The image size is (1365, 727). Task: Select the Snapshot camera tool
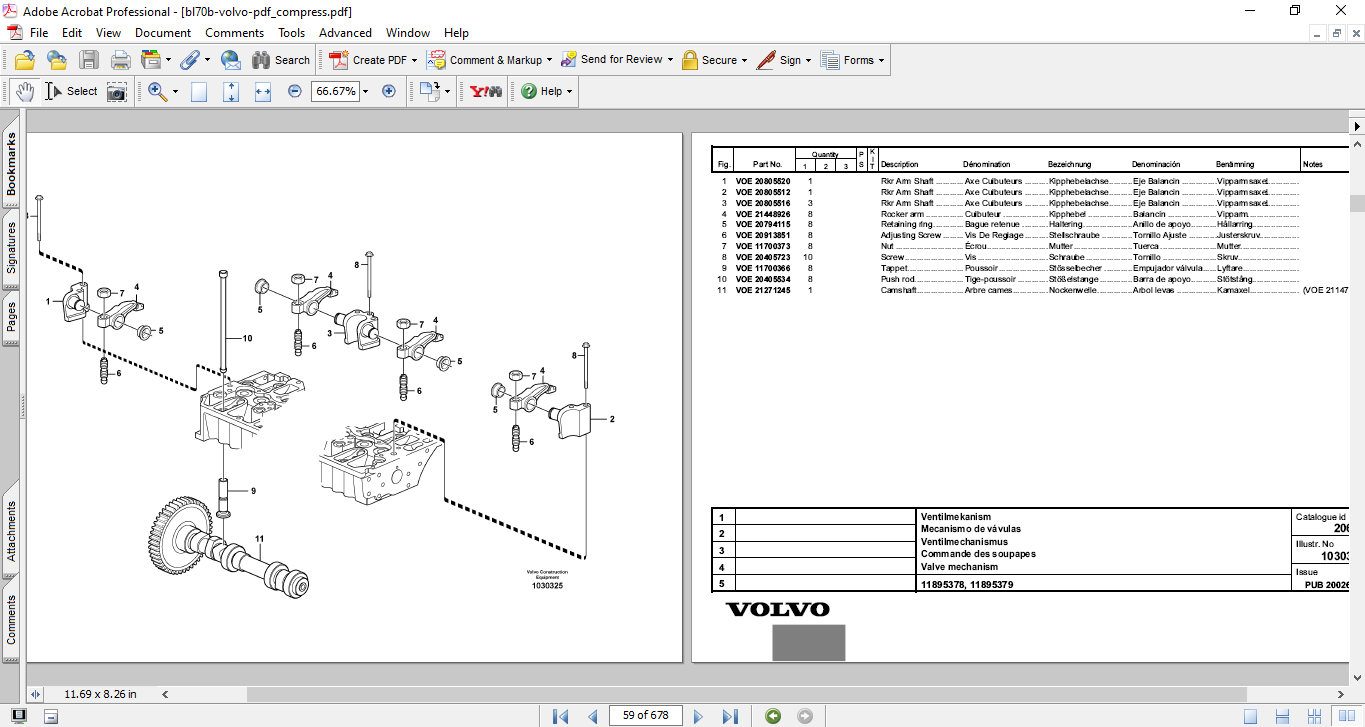[x=117, y=92]
